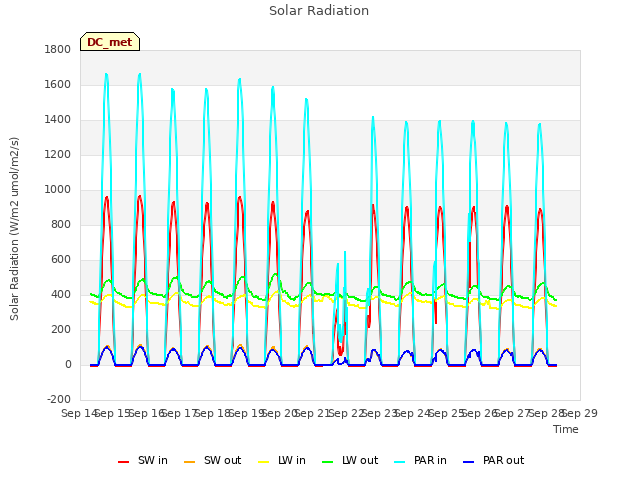The width and height of the screenshot is (640, 480).
Task: Select the PAR out legend entry
Action: tap(493, 461)
